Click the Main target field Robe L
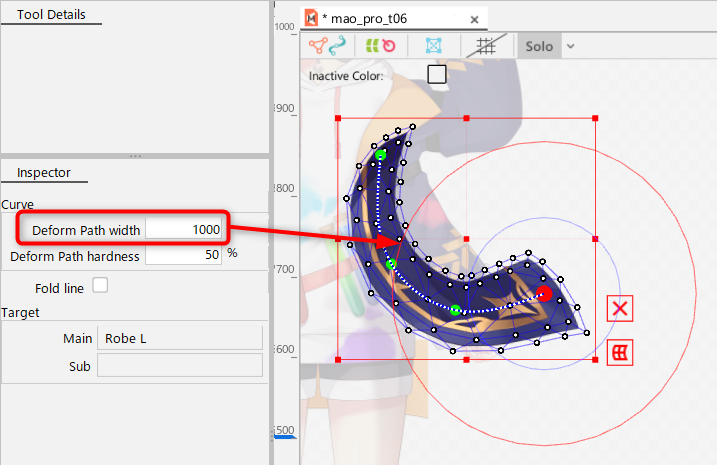The image size is (717, 465). tap(179, 338)
